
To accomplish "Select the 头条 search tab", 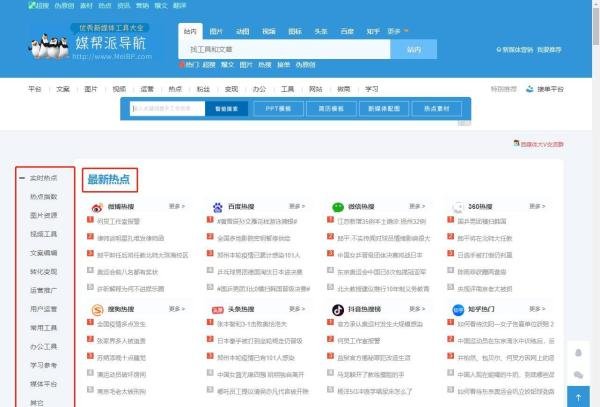I will coord(321,31).
